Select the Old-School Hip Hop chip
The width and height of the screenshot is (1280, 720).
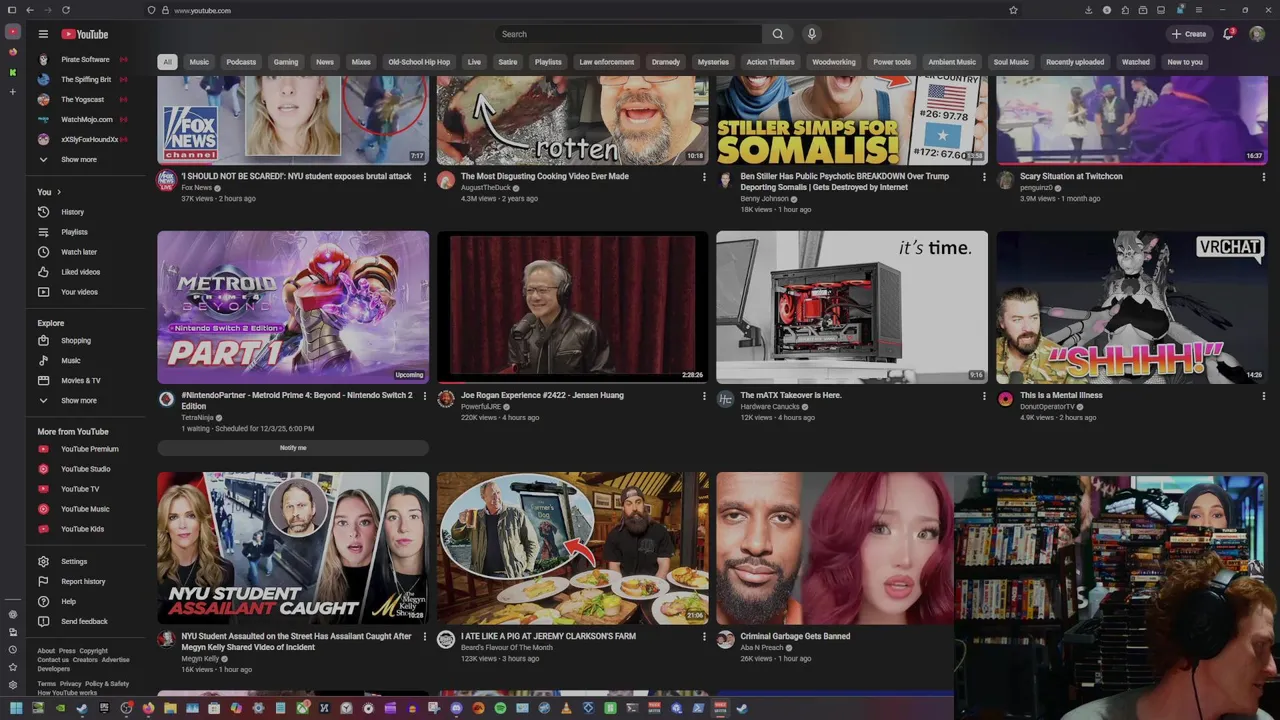click(419, 62)
